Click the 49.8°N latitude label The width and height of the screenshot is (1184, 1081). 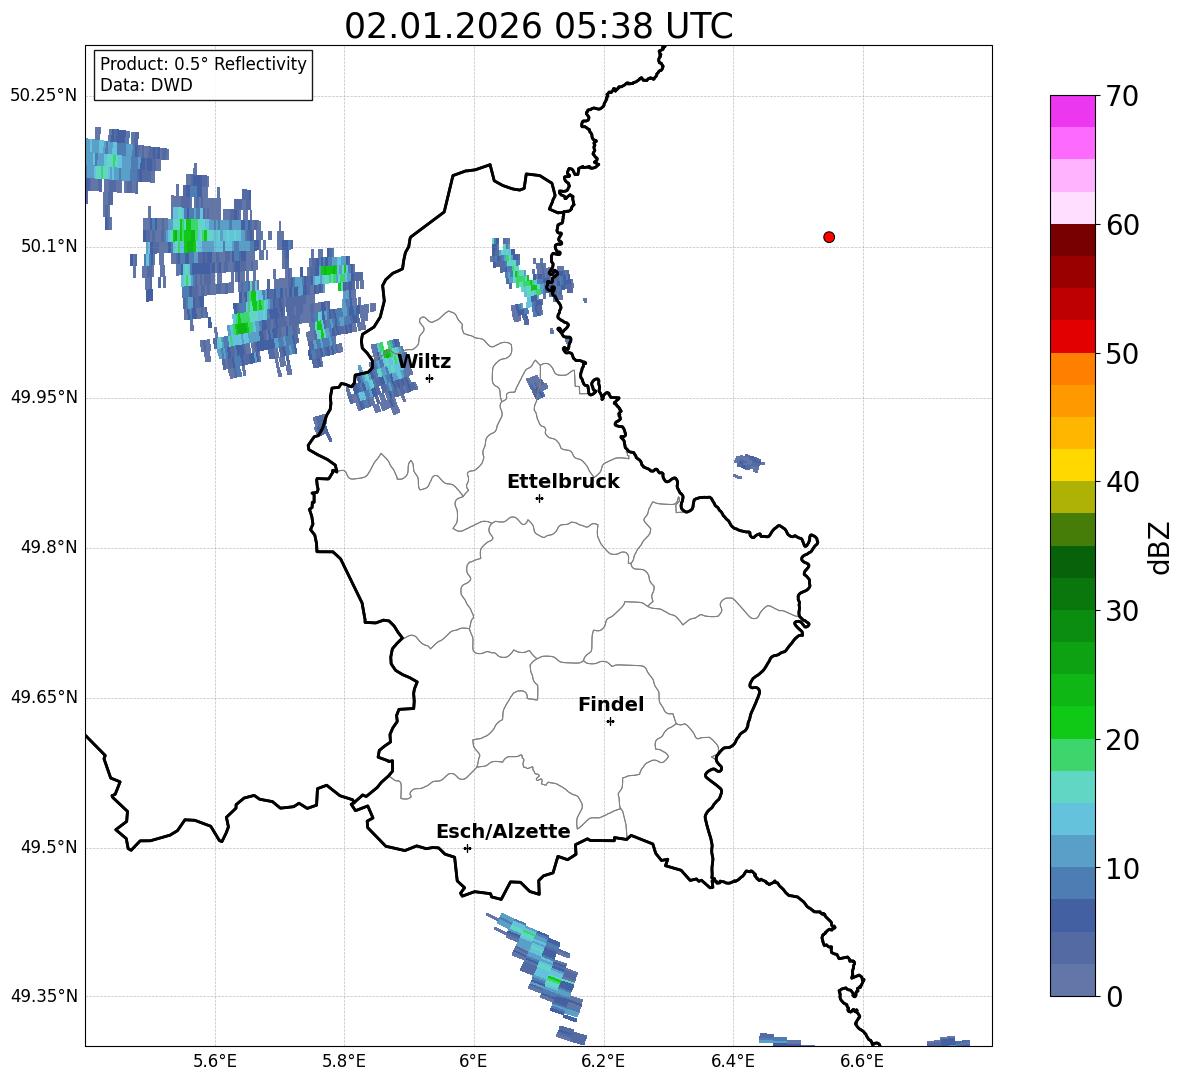[49, 547]
